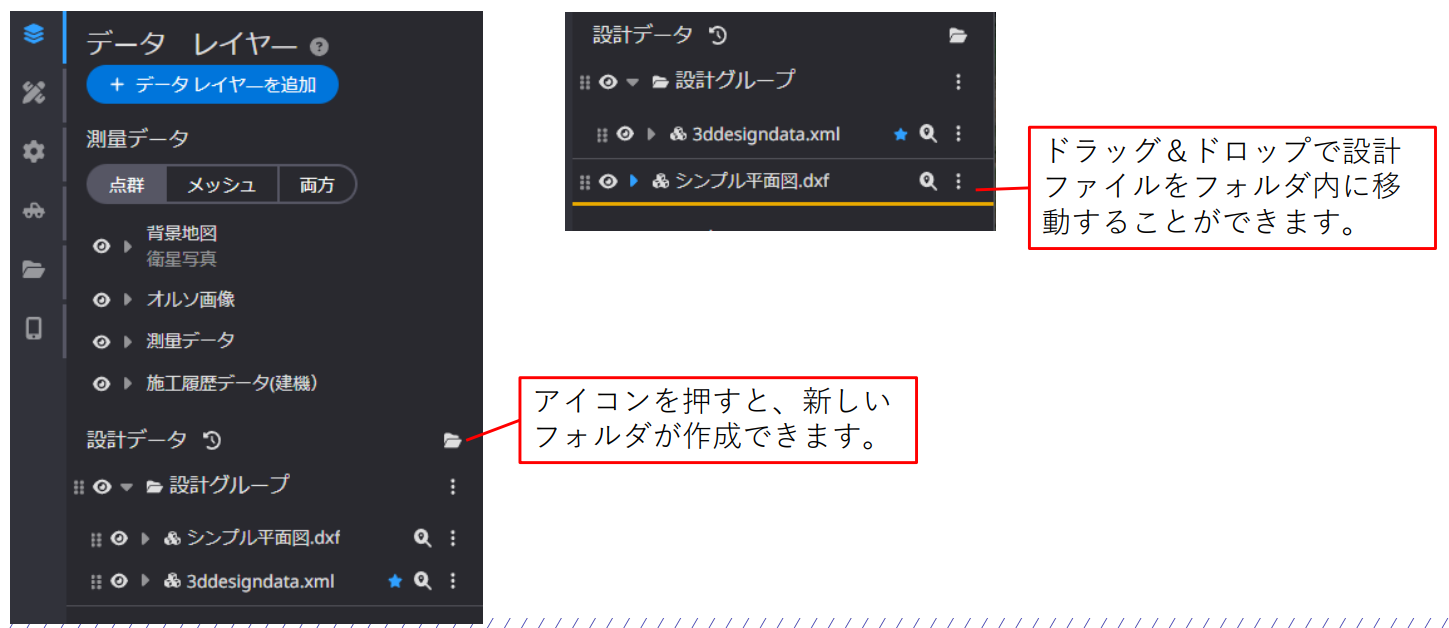1449x628 pixels.
Task: Open the construction machine sidebar icon
Action: point(34,211)
